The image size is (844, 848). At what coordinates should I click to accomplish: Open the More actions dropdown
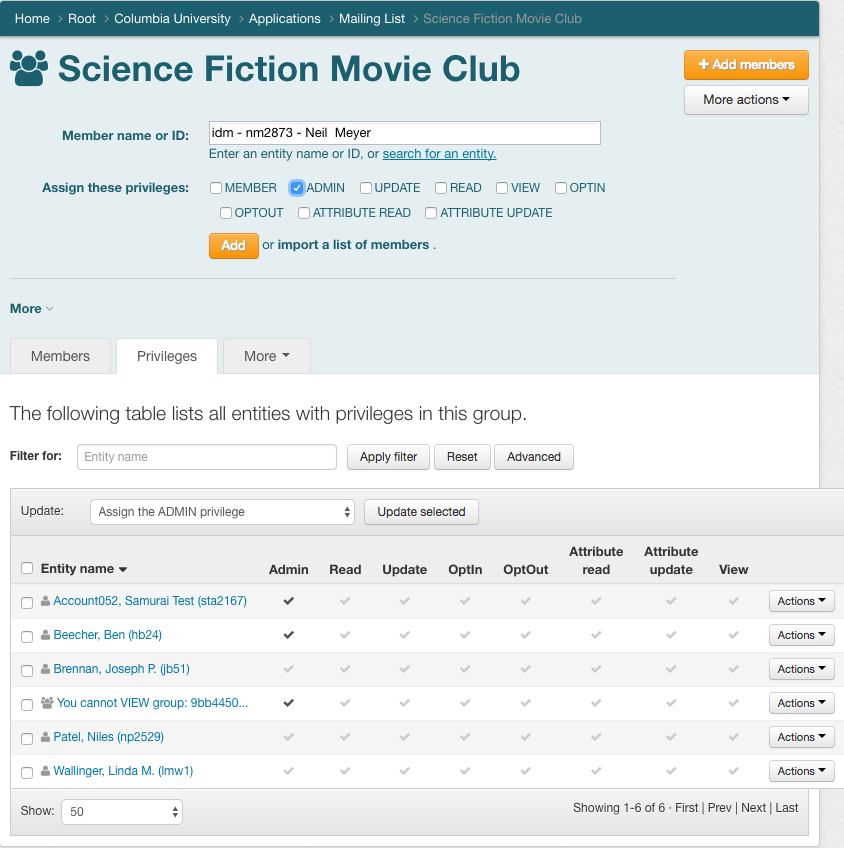point(746,100)
